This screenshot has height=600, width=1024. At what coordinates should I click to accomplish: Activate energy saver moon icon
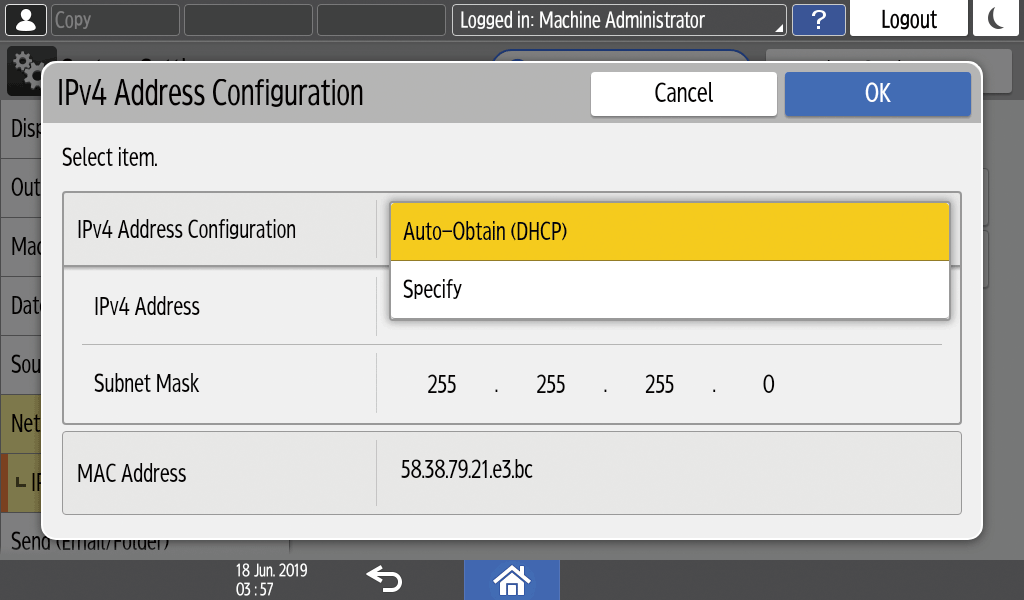click(995, 19)
